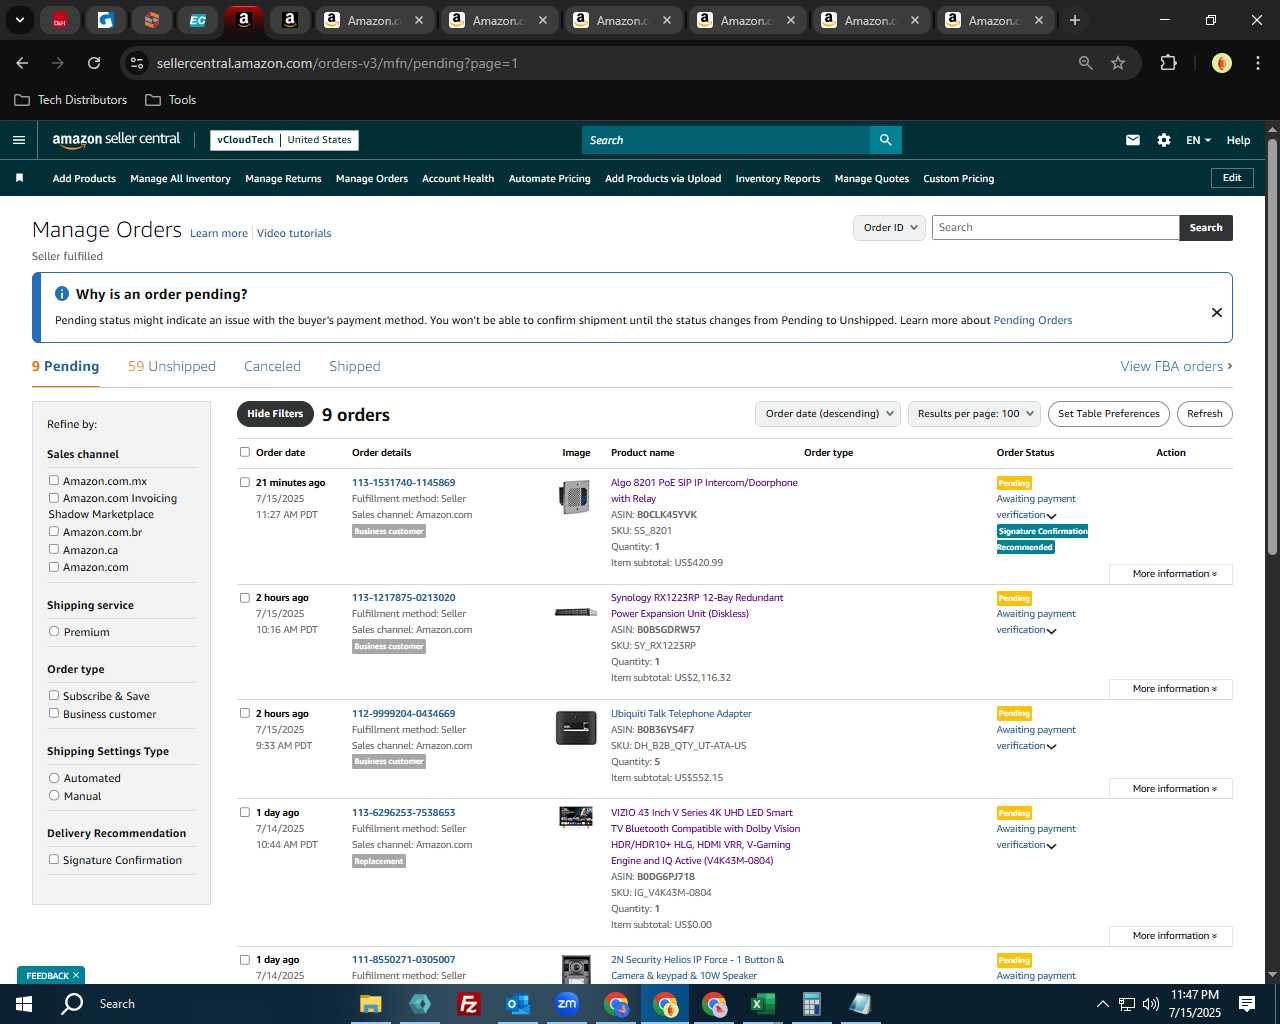
Task: Click the Seller Central top search box
Action: click(x=726, y=140)
